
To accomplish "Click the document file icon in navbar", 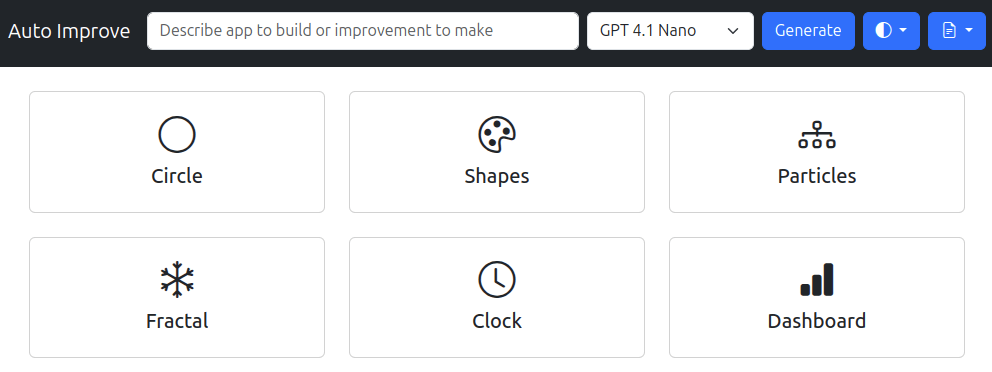I will 949,30.
